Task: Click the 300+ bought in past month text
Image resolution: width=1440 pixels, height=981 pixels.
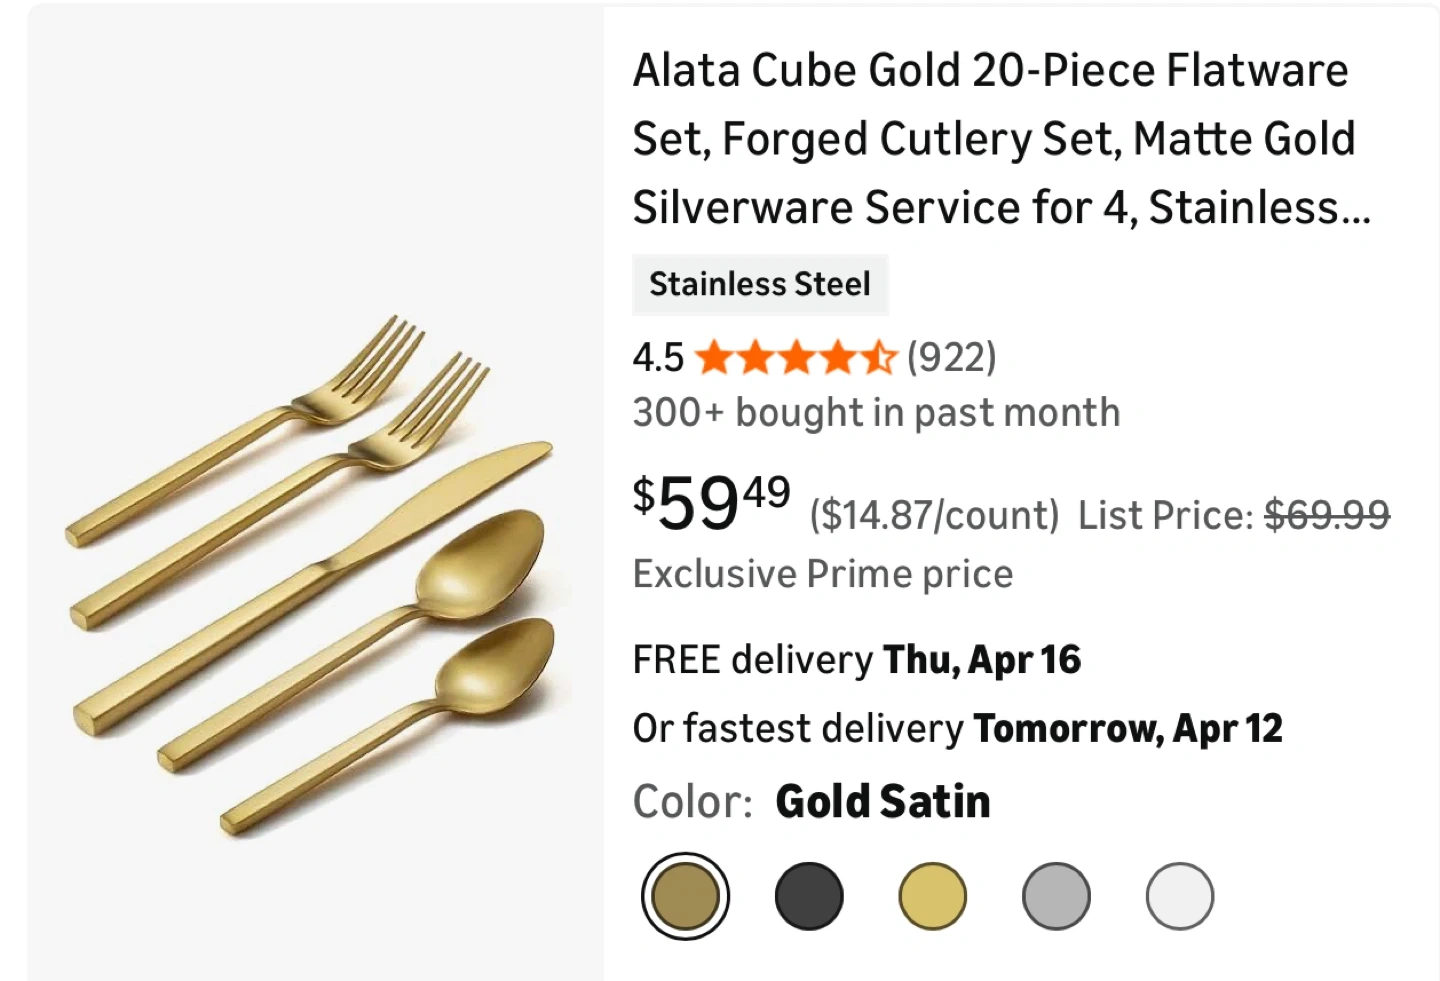Action: click(x=876, y=412)
